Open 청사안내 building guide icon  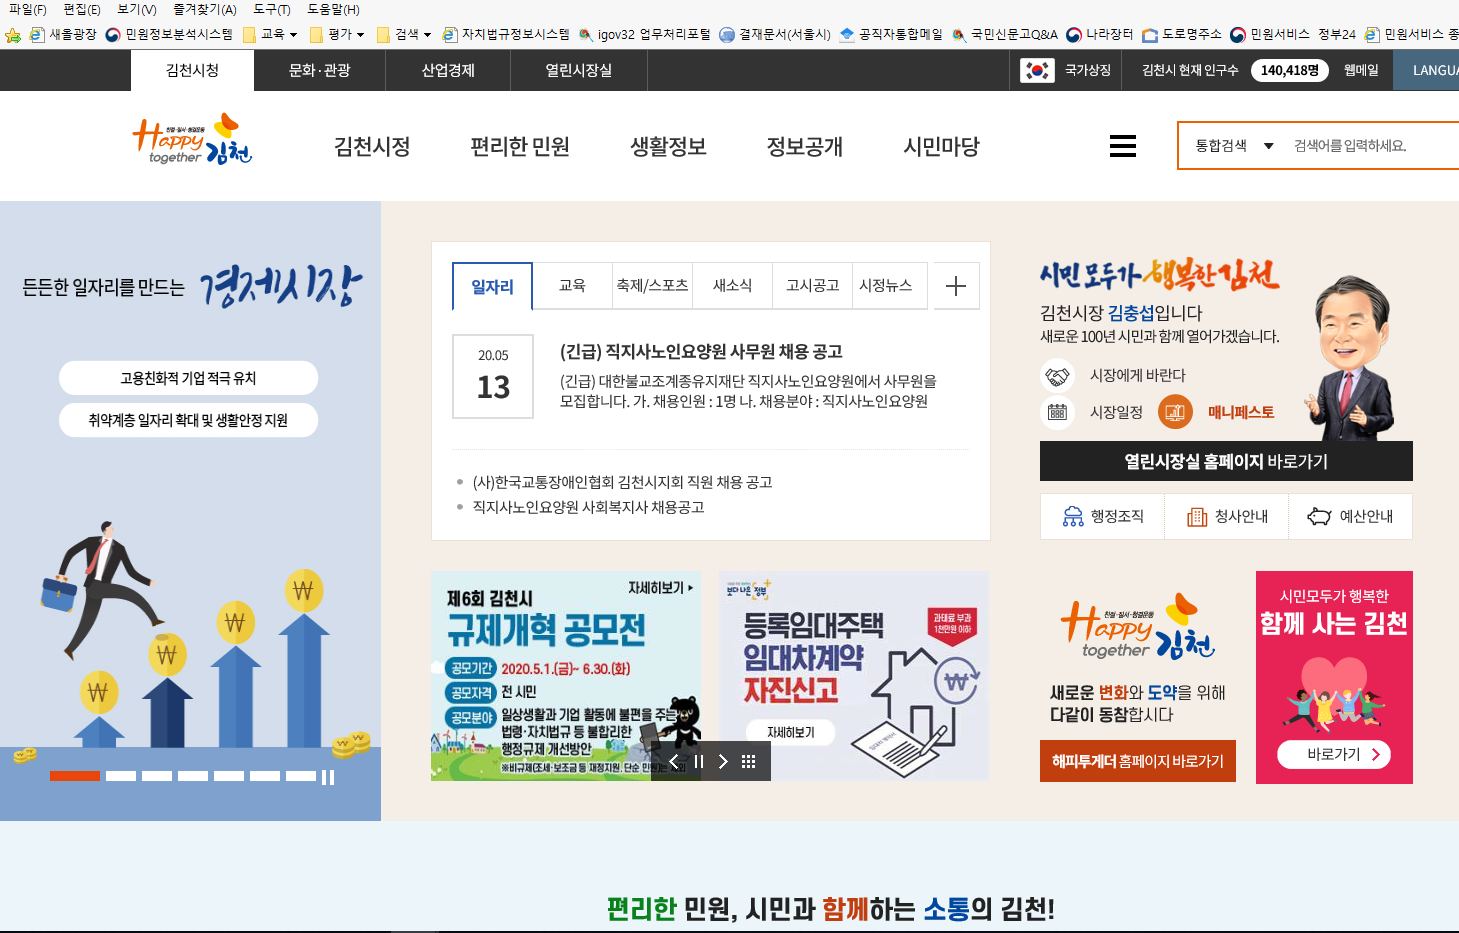tap(1197, 516)
